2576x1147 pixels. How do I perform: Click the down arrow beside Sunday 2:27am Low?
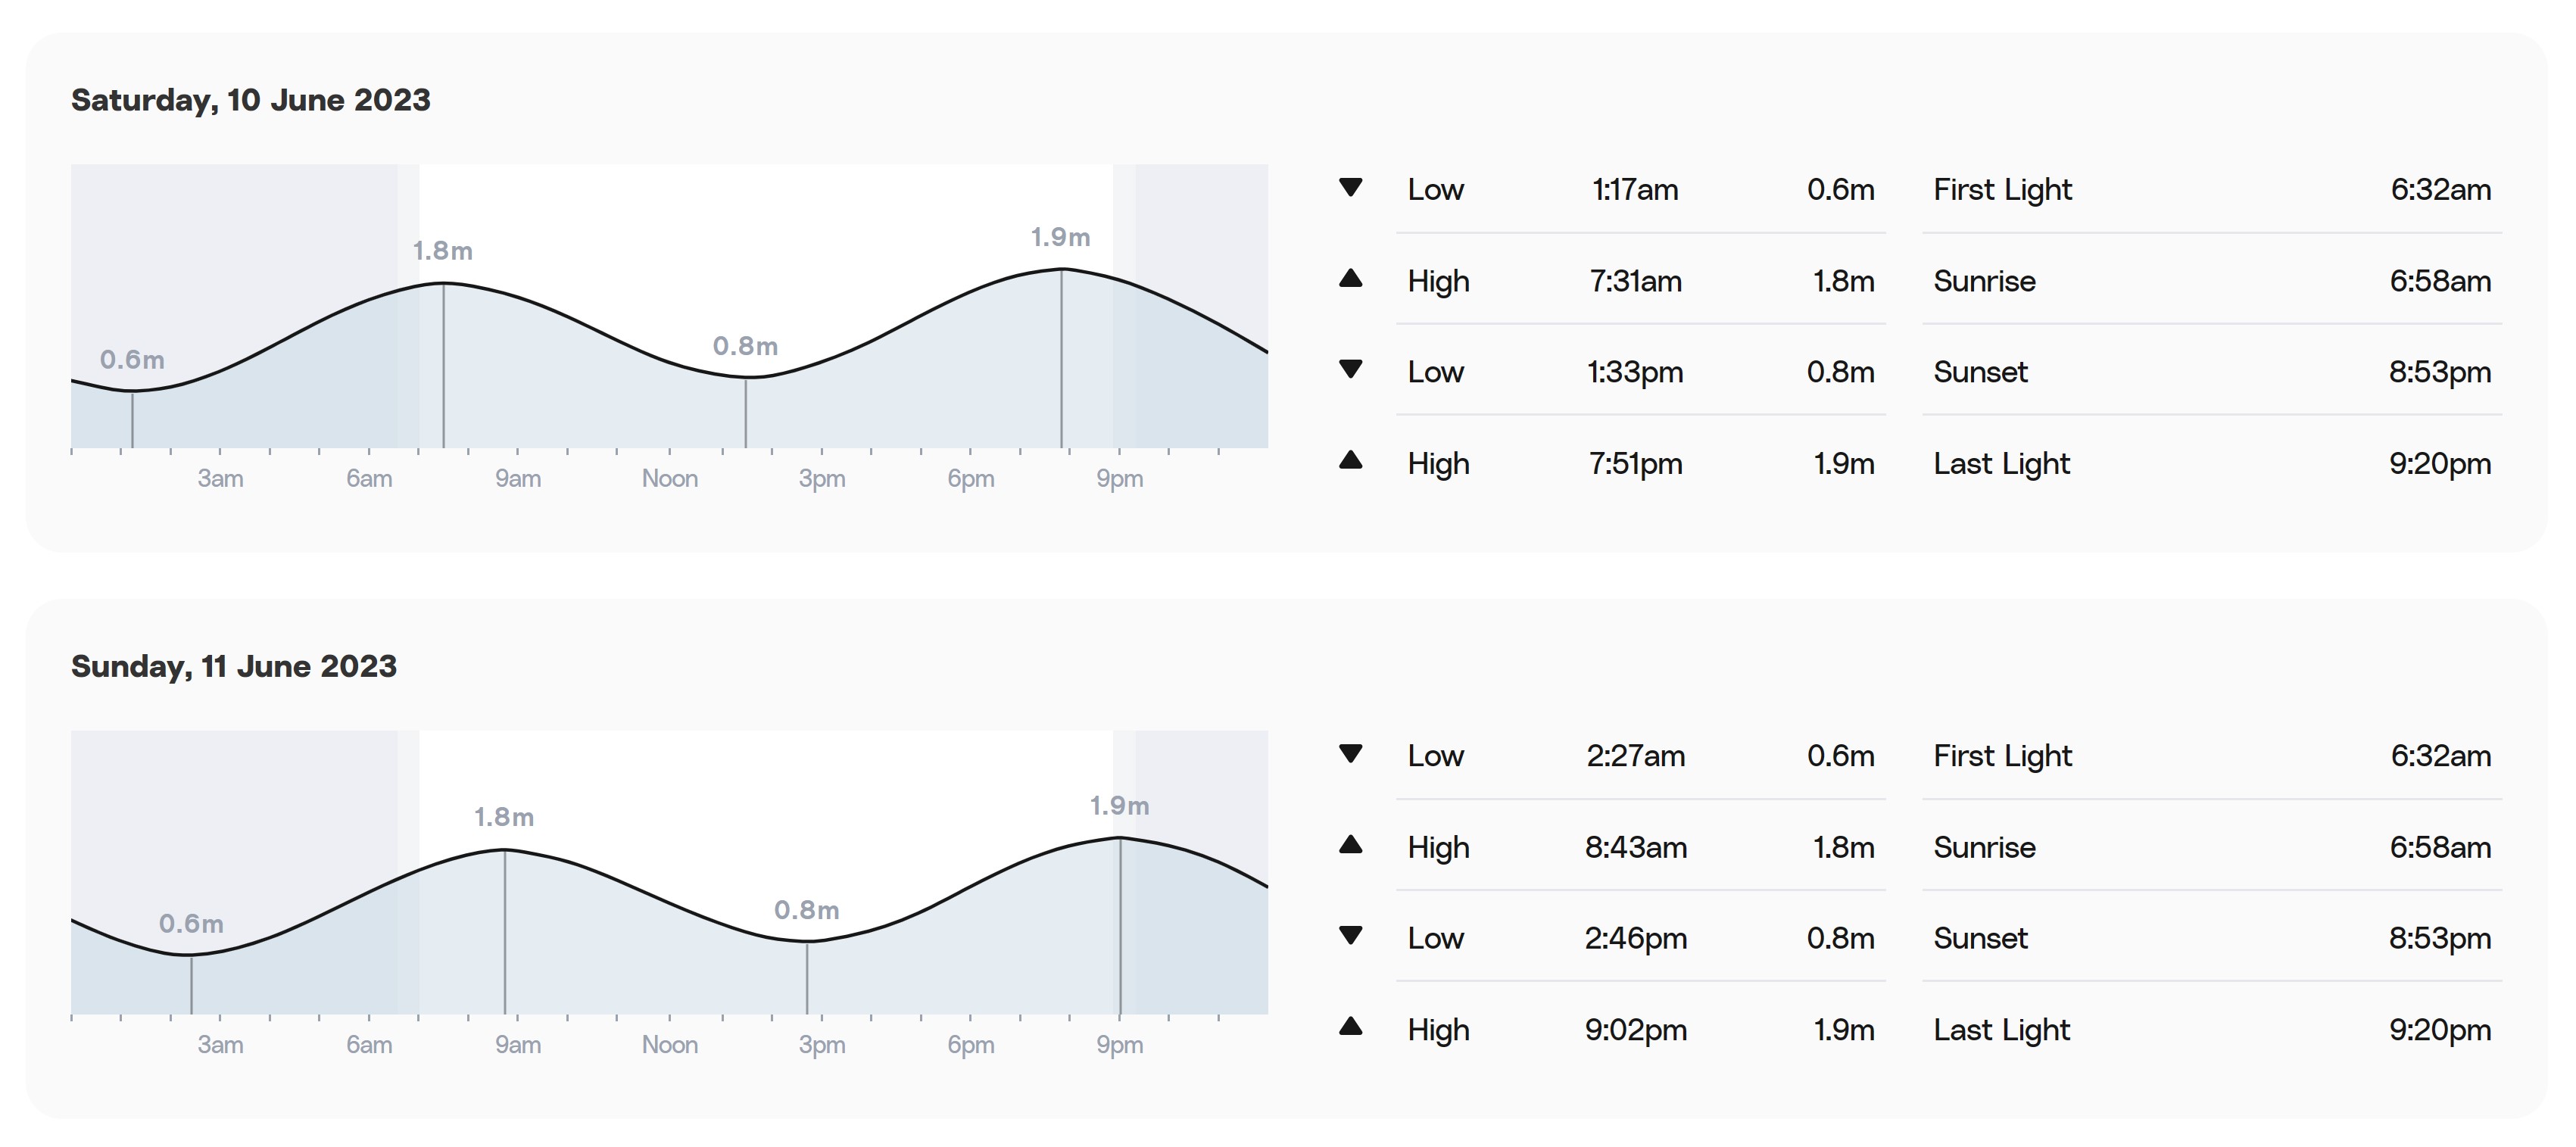click(x=1350, y=754)
